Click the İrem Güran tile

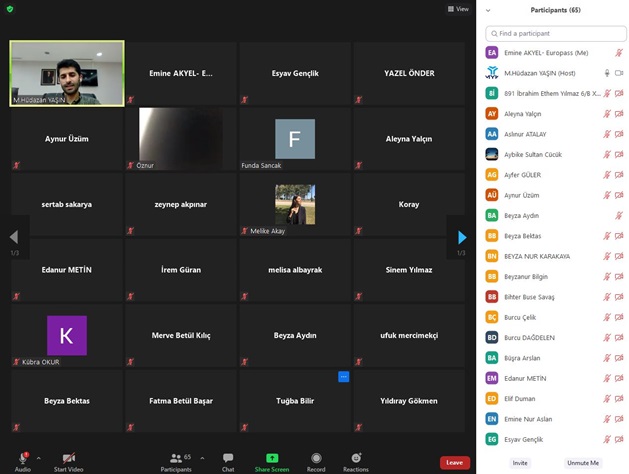click(x=181, y=270)
